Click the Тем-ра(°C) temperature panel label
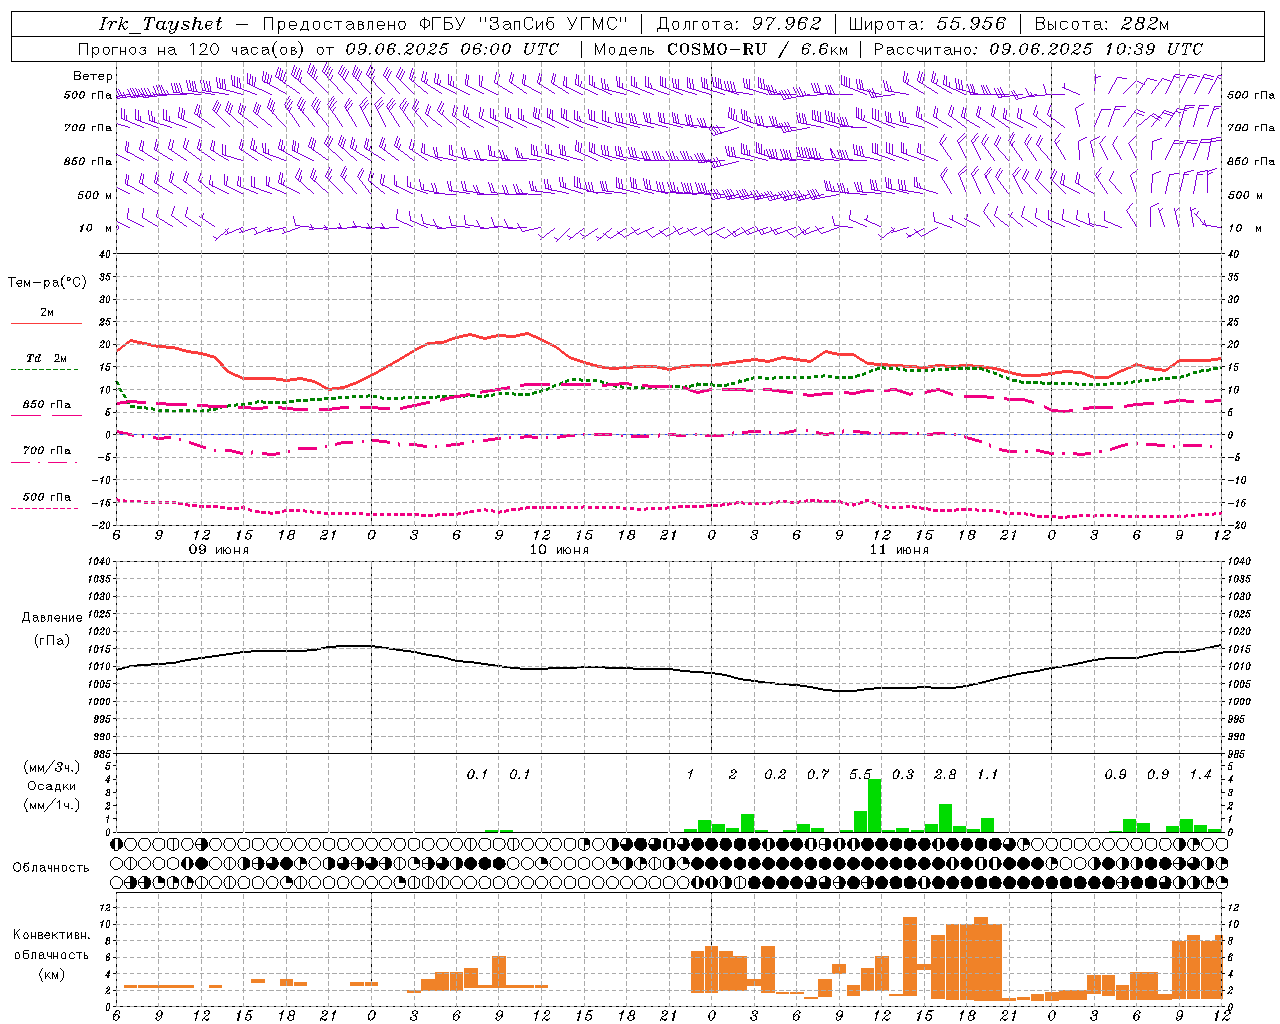This screenshot has height=1024, width=1280. coord(47,283)
